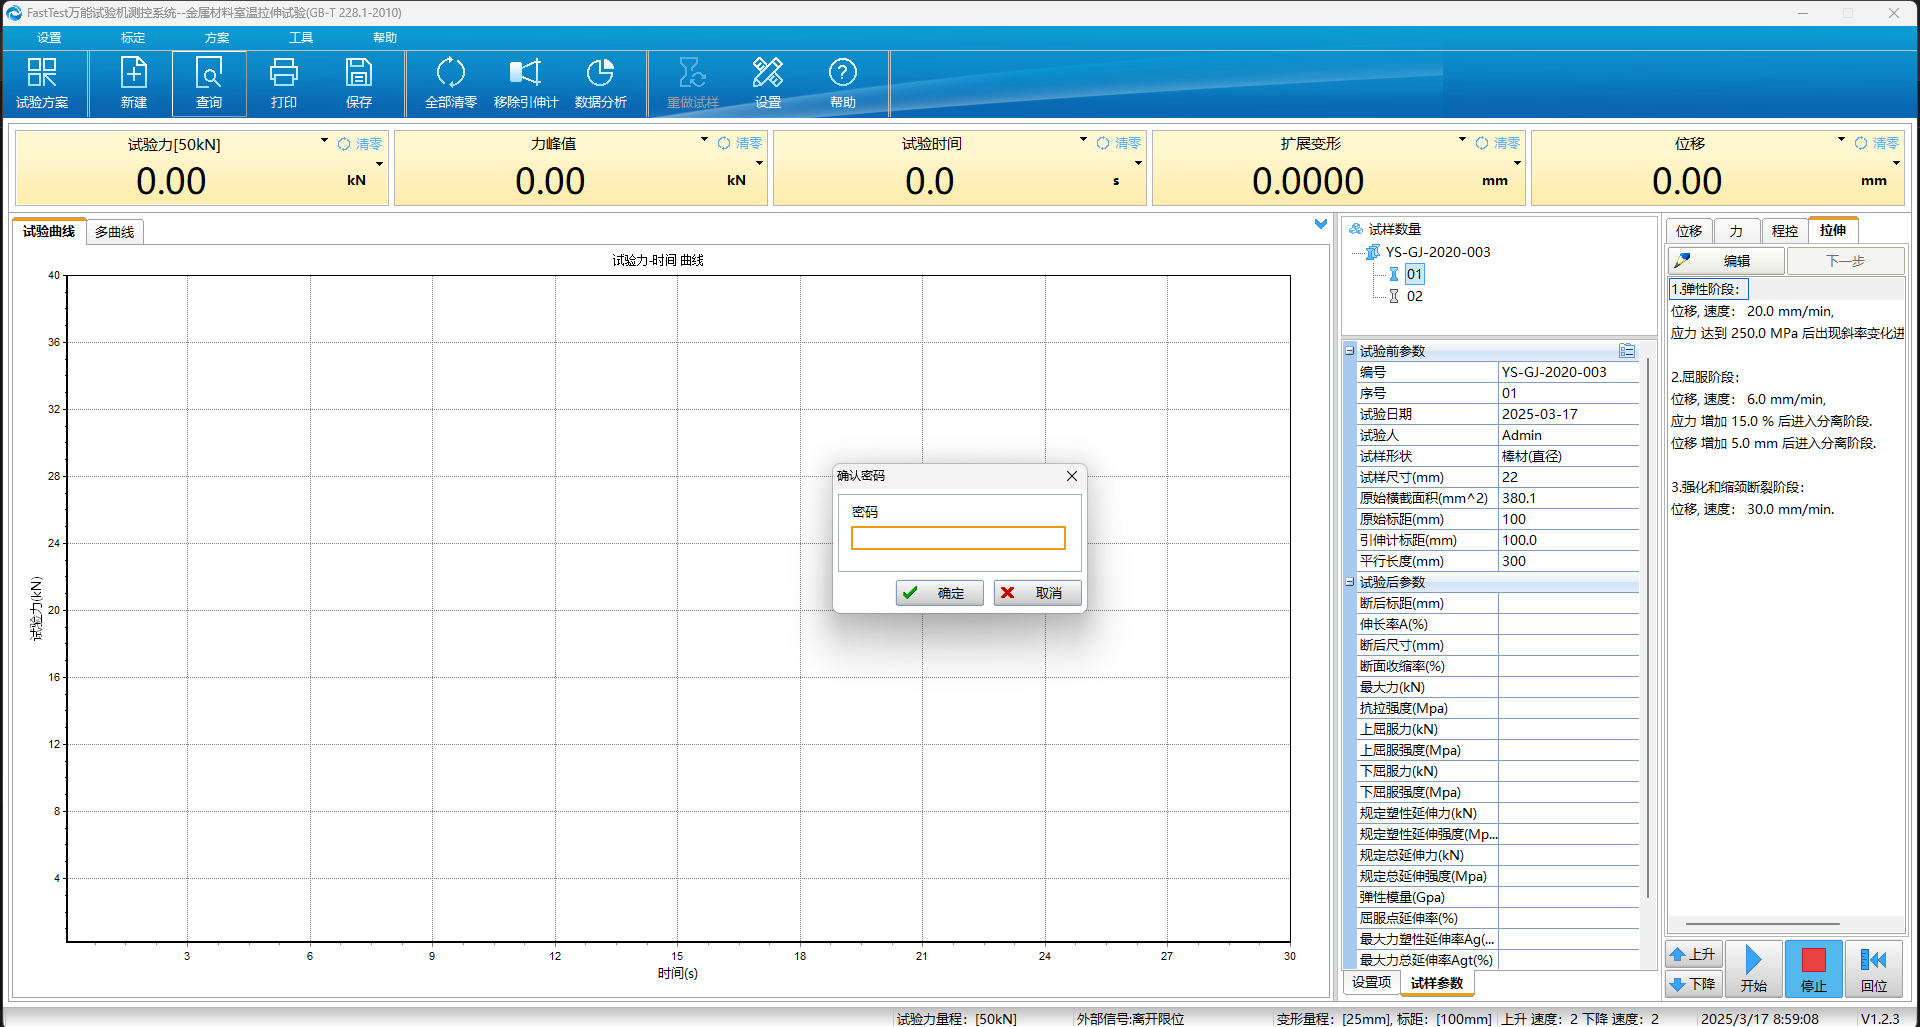Screen dimensions: 1920x1027
Task: Open the dropdown arrow on 试验力[50kN] panel
Action: click(324, 141)
